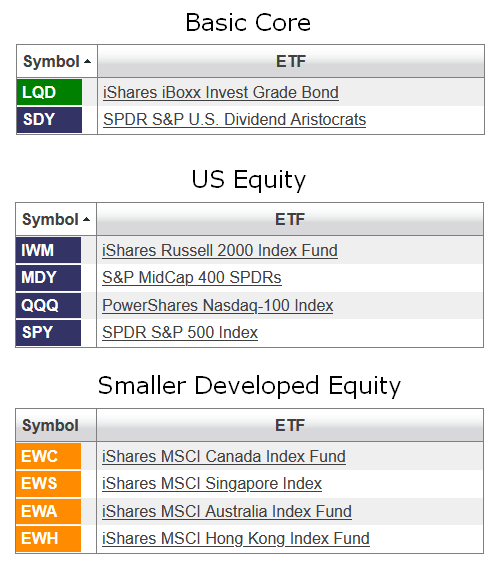Click the orange EWH symbol cell
500x572 pixels.
(x=48, y=538)
